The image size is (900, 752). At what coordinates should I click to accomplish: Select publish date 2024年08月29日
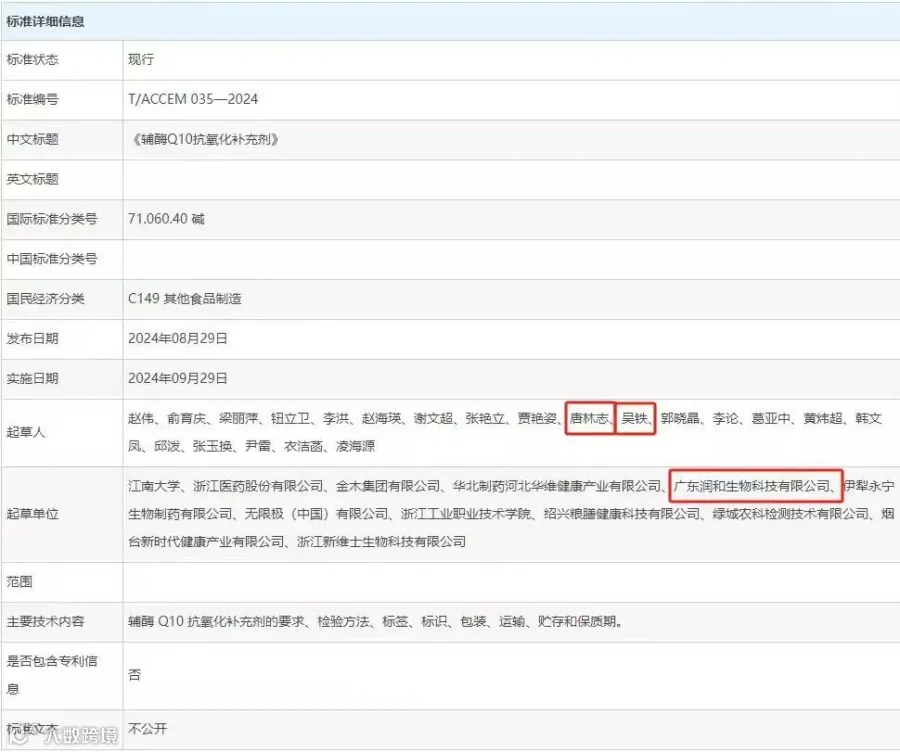click(177, 339)
